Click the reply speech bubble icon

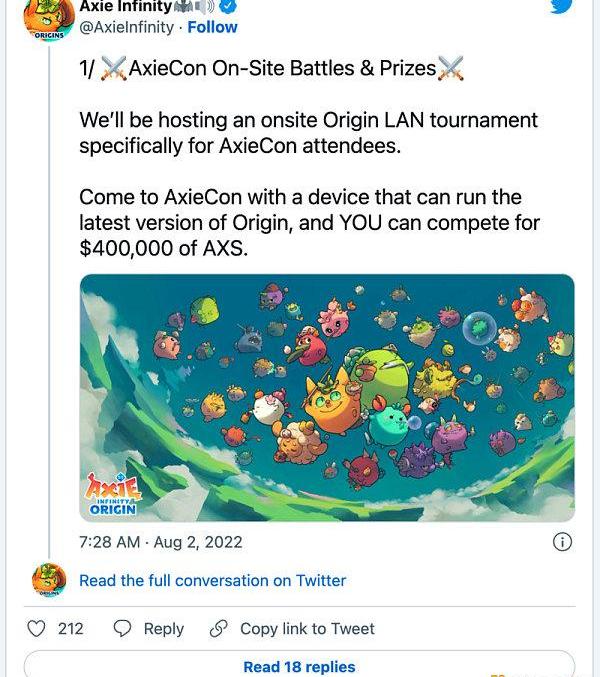123,629
